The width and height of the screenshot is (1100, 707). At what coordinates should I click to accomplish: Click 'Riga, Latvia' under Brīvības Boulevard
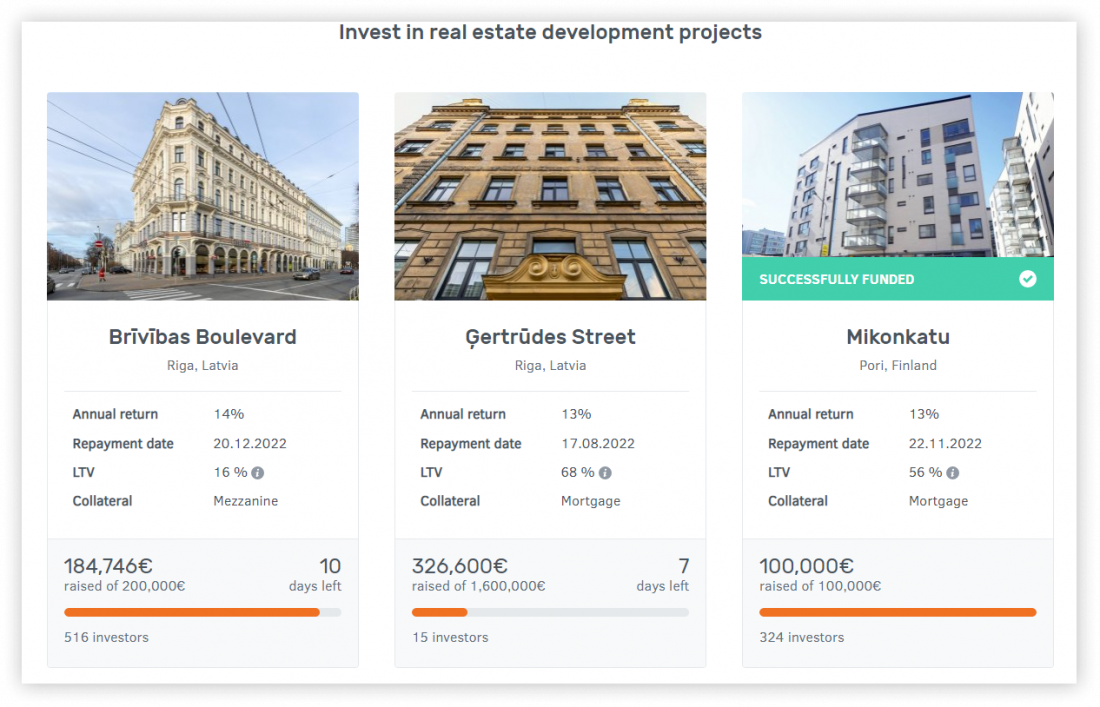pos(203,365)
